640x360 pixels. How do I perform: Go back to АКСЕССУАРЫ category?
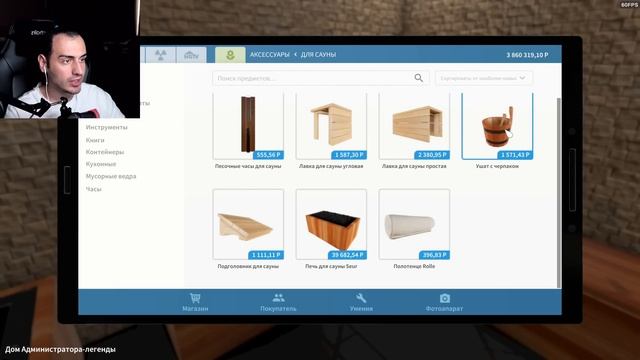pyautogui.click(x=269, y=54)
